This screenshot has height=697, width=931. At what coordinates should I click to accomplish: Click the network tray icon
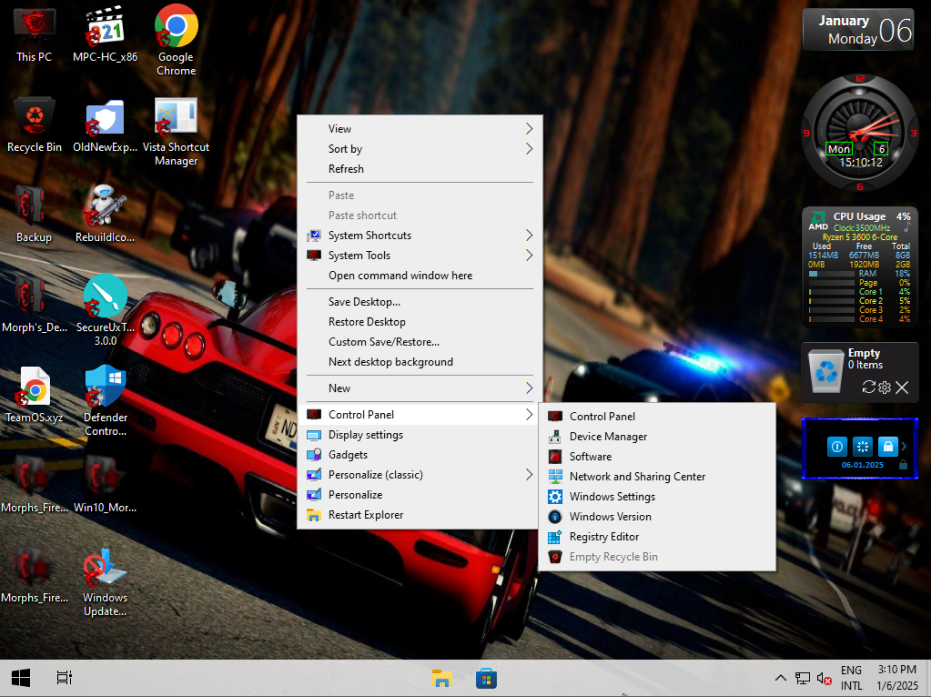pos(803,678)
